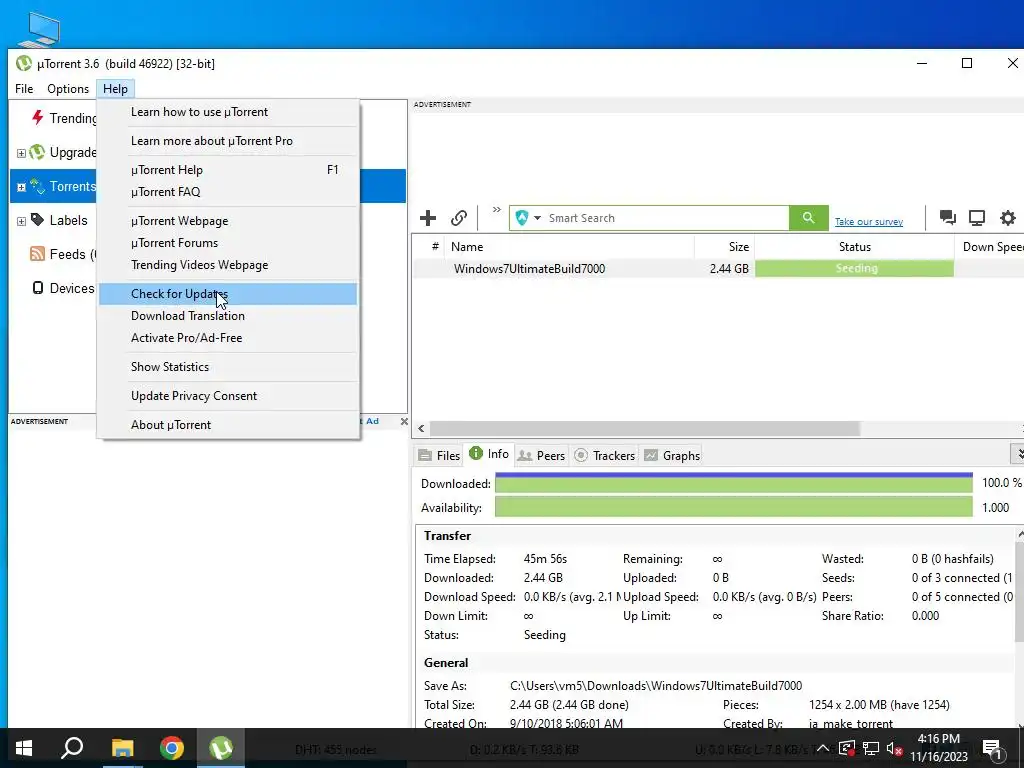
Task: Click the Upgrade µTorrent logo icon
Action: 37,152
